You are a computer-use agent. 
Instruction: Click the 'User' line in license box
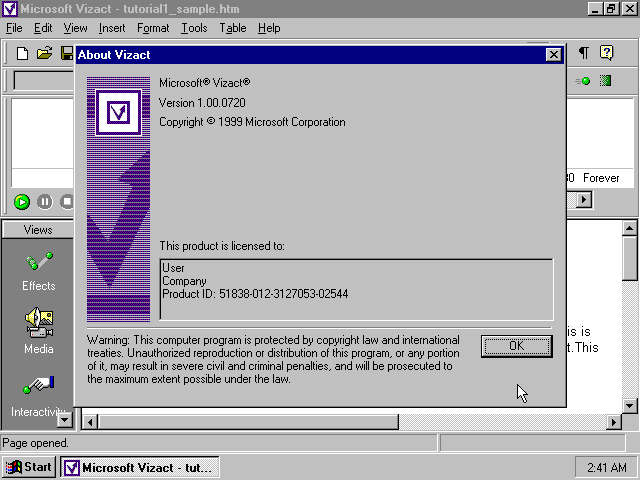(x=173, y=268)
